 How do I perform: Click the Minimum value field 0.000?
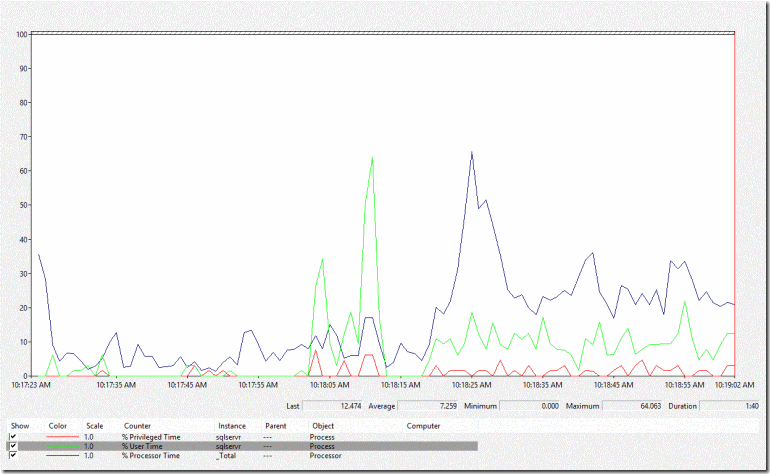(x=530, y=406)
